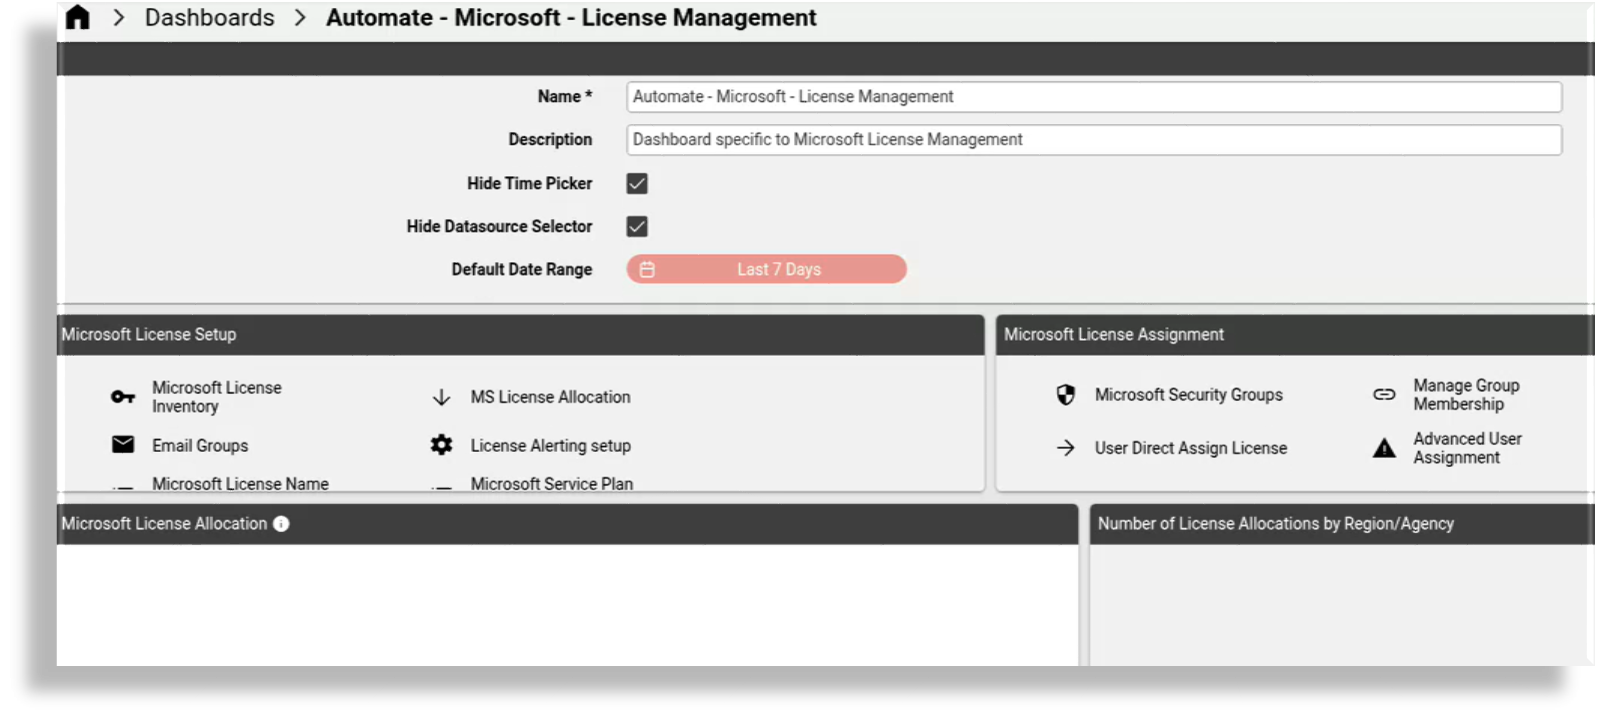Click the calendar icon in date range
The height and width of the screenshot is (717, 1597).
pyautogui.click(x=647, y=270)
